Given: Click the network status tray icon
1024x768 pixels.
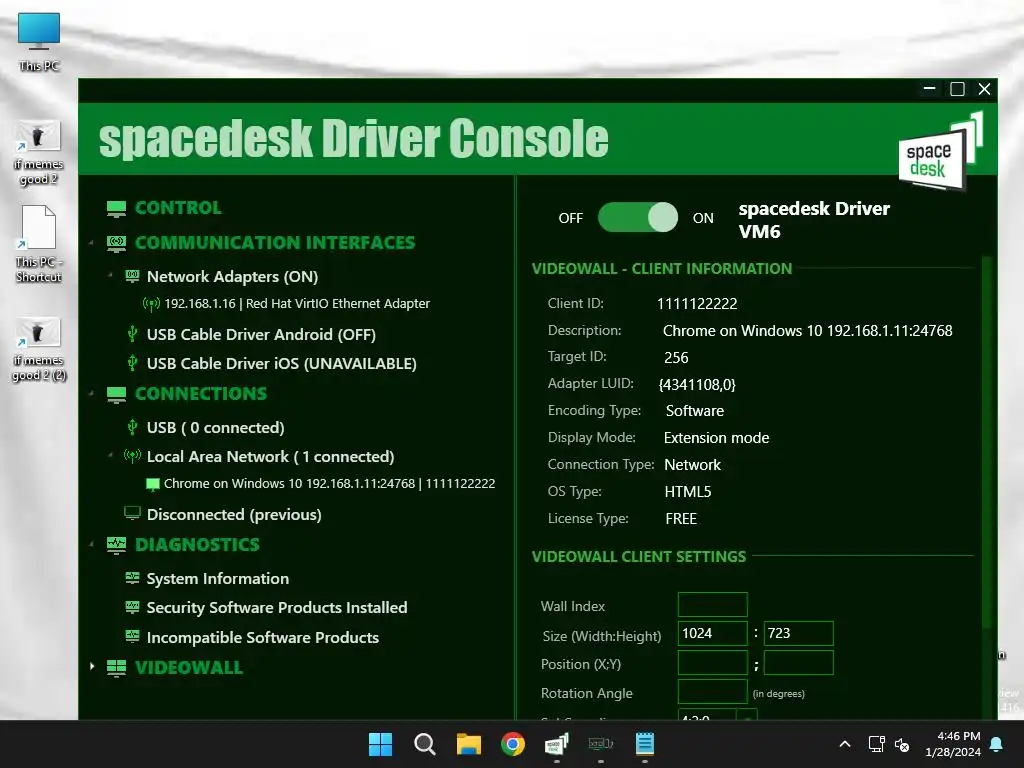Looking at the screenshot, I should (x=876, y=744).
